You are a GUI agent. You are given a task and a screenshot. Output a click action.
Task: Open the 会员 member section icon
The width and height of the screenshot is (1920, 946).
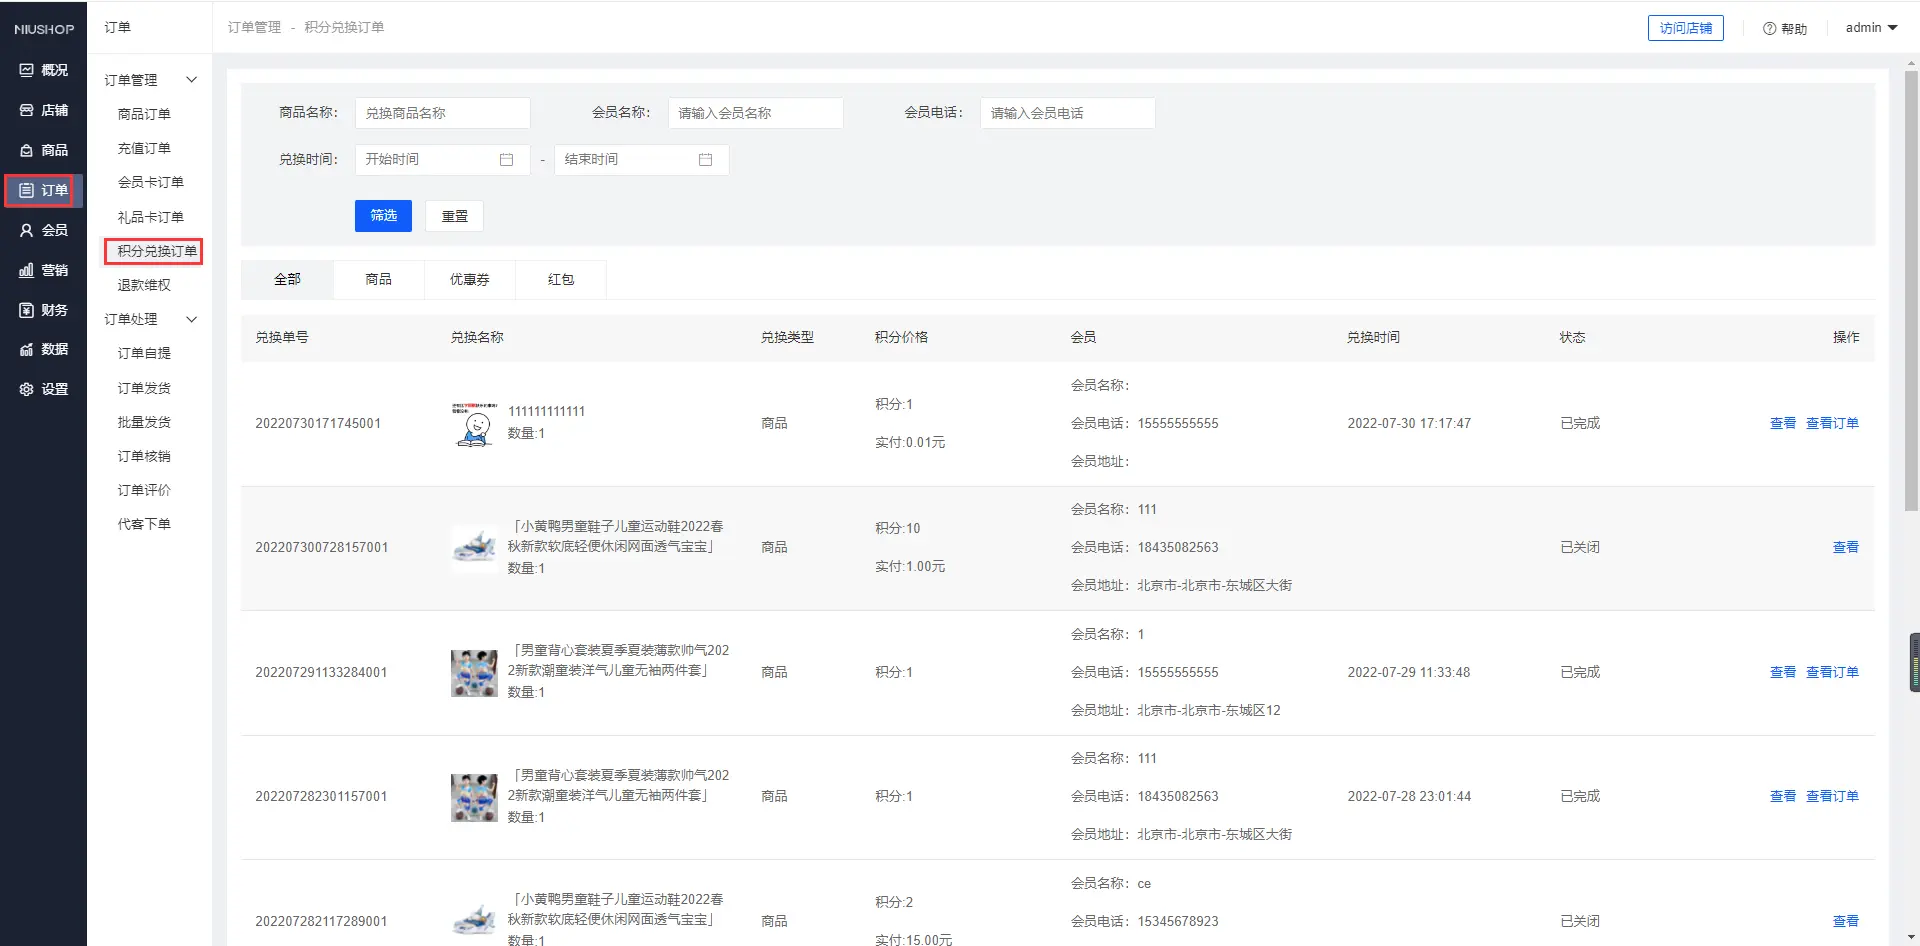tap(27, 230)
